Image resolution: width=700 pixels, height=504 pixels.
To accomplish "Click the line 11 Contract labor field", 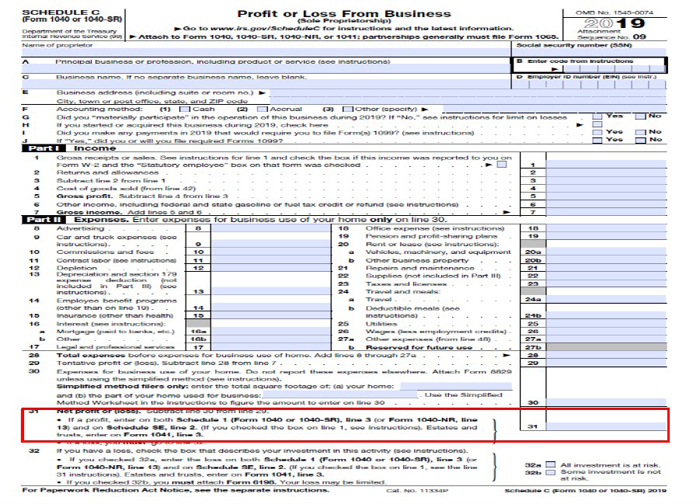I will [x=271, y=260].
